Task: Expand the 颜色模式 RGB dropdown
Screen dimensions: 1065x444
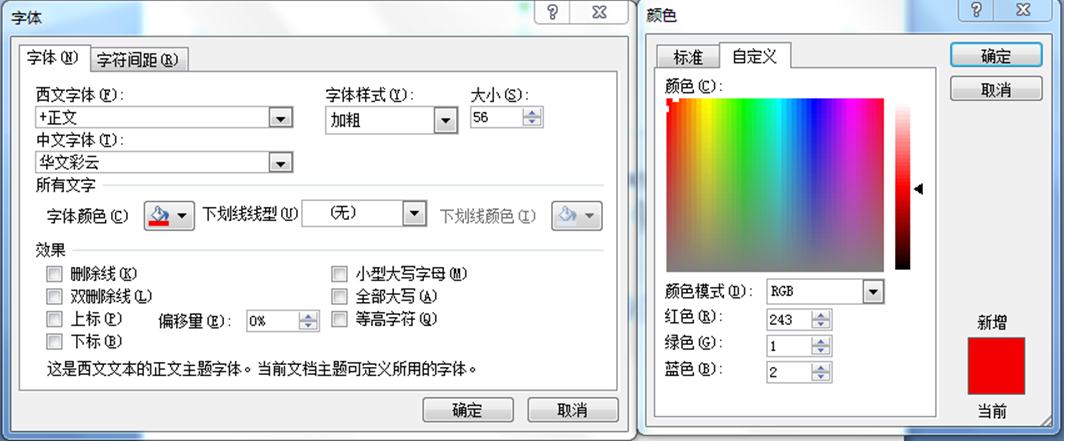Action: (874, 292)
